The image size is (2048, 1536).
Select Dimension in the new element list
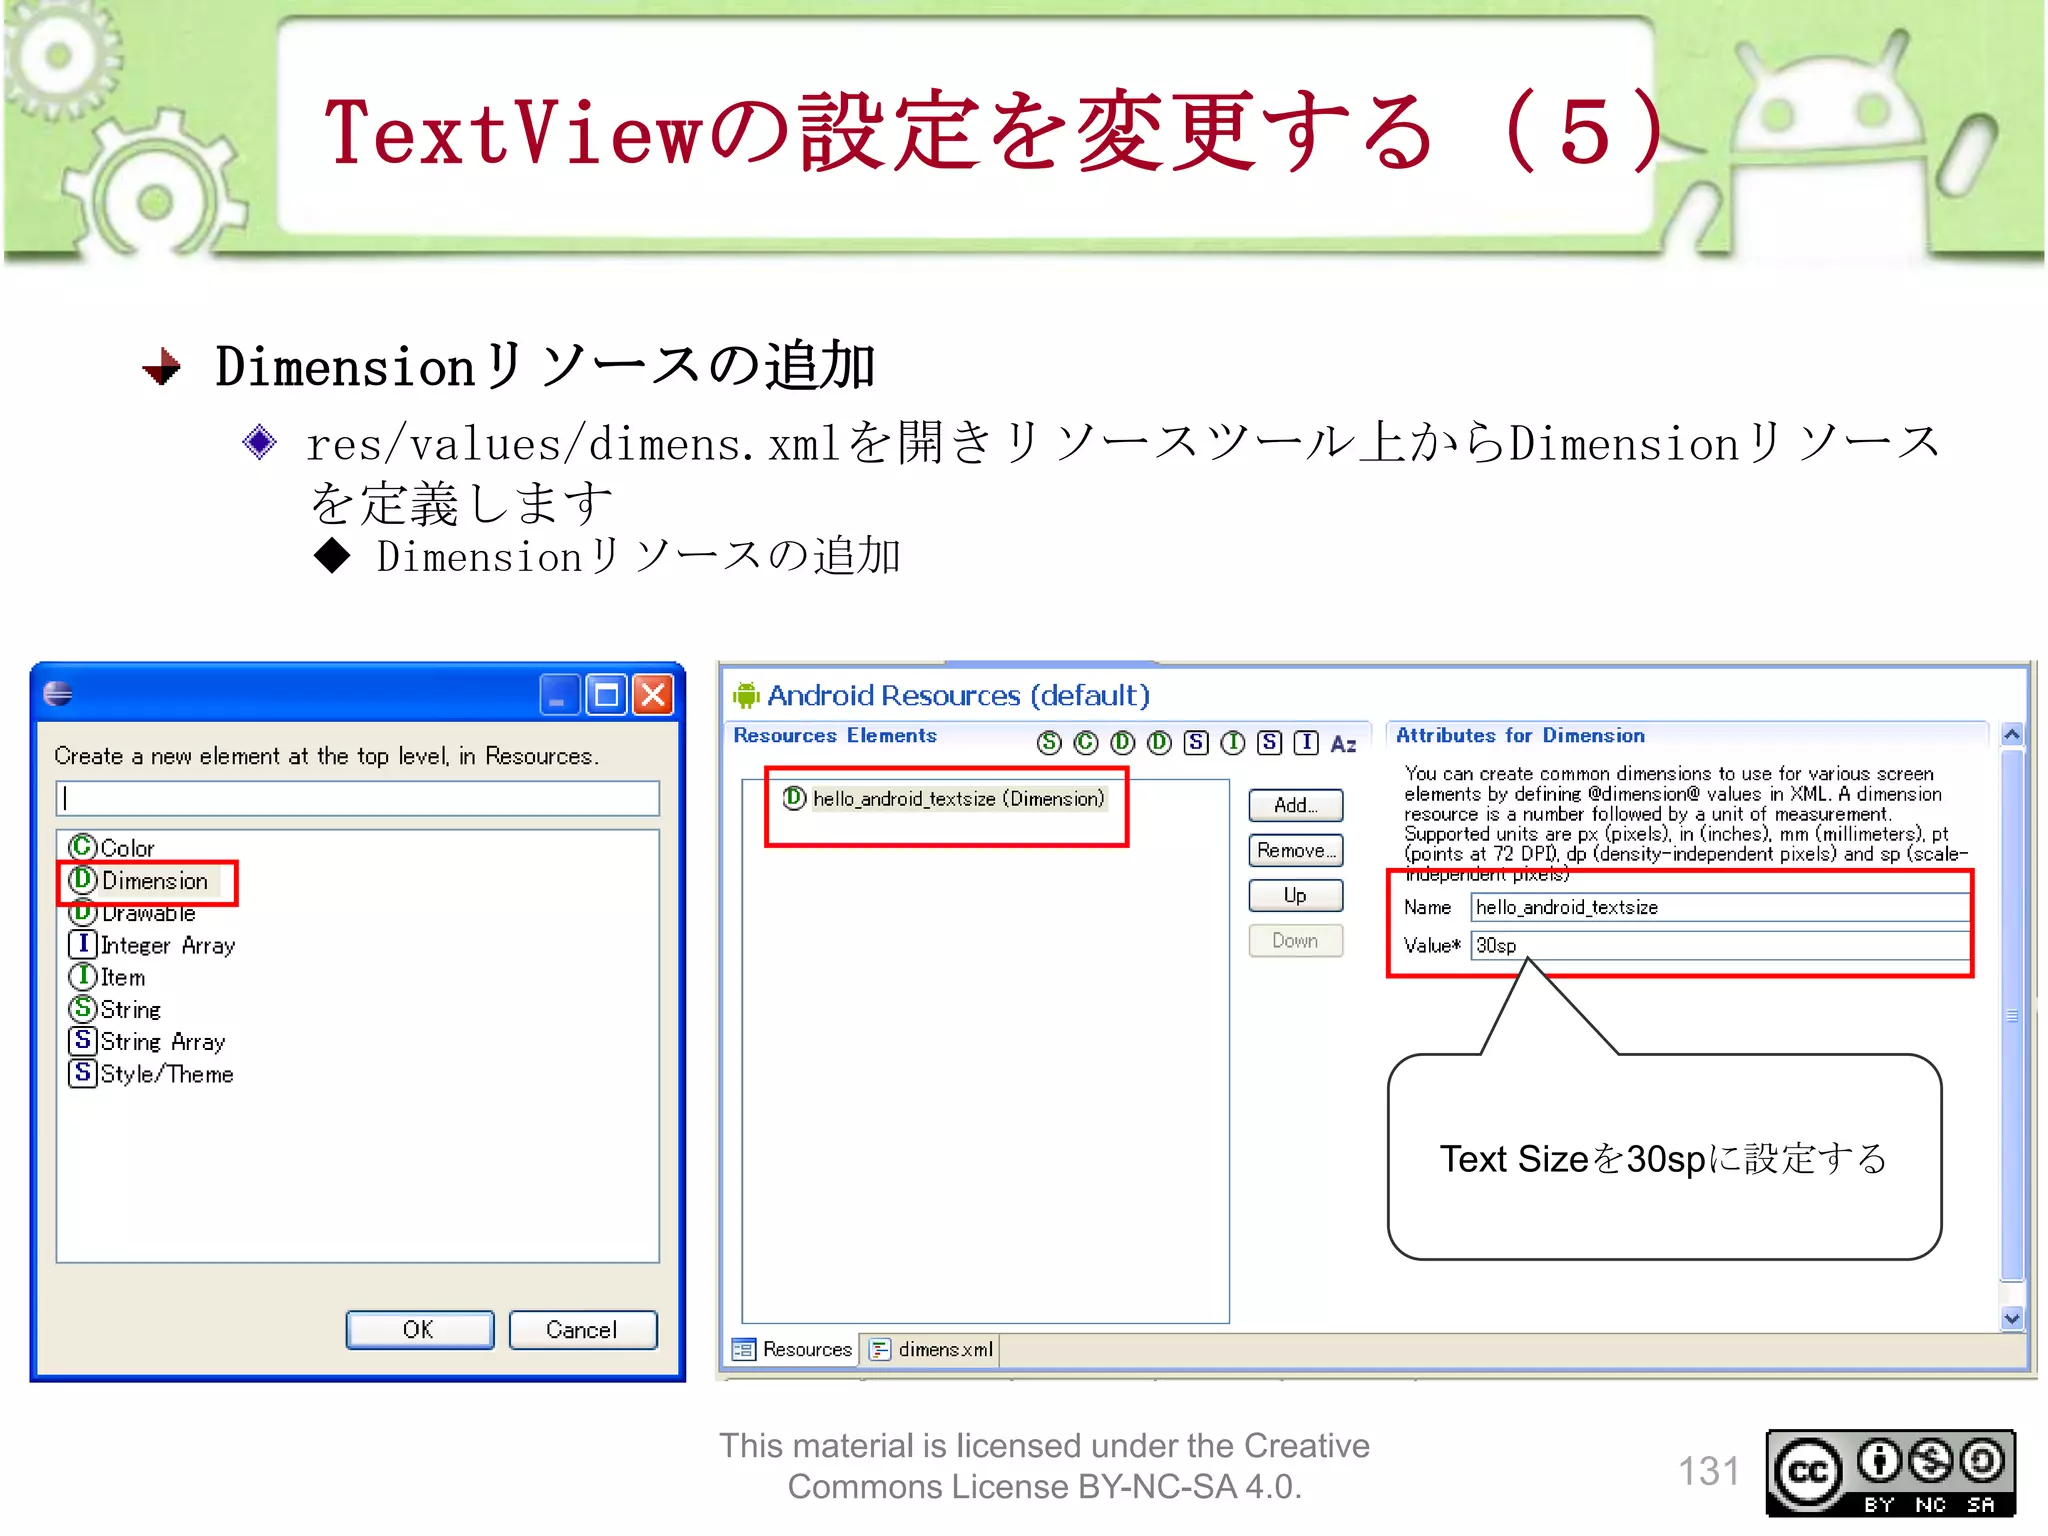139,880
